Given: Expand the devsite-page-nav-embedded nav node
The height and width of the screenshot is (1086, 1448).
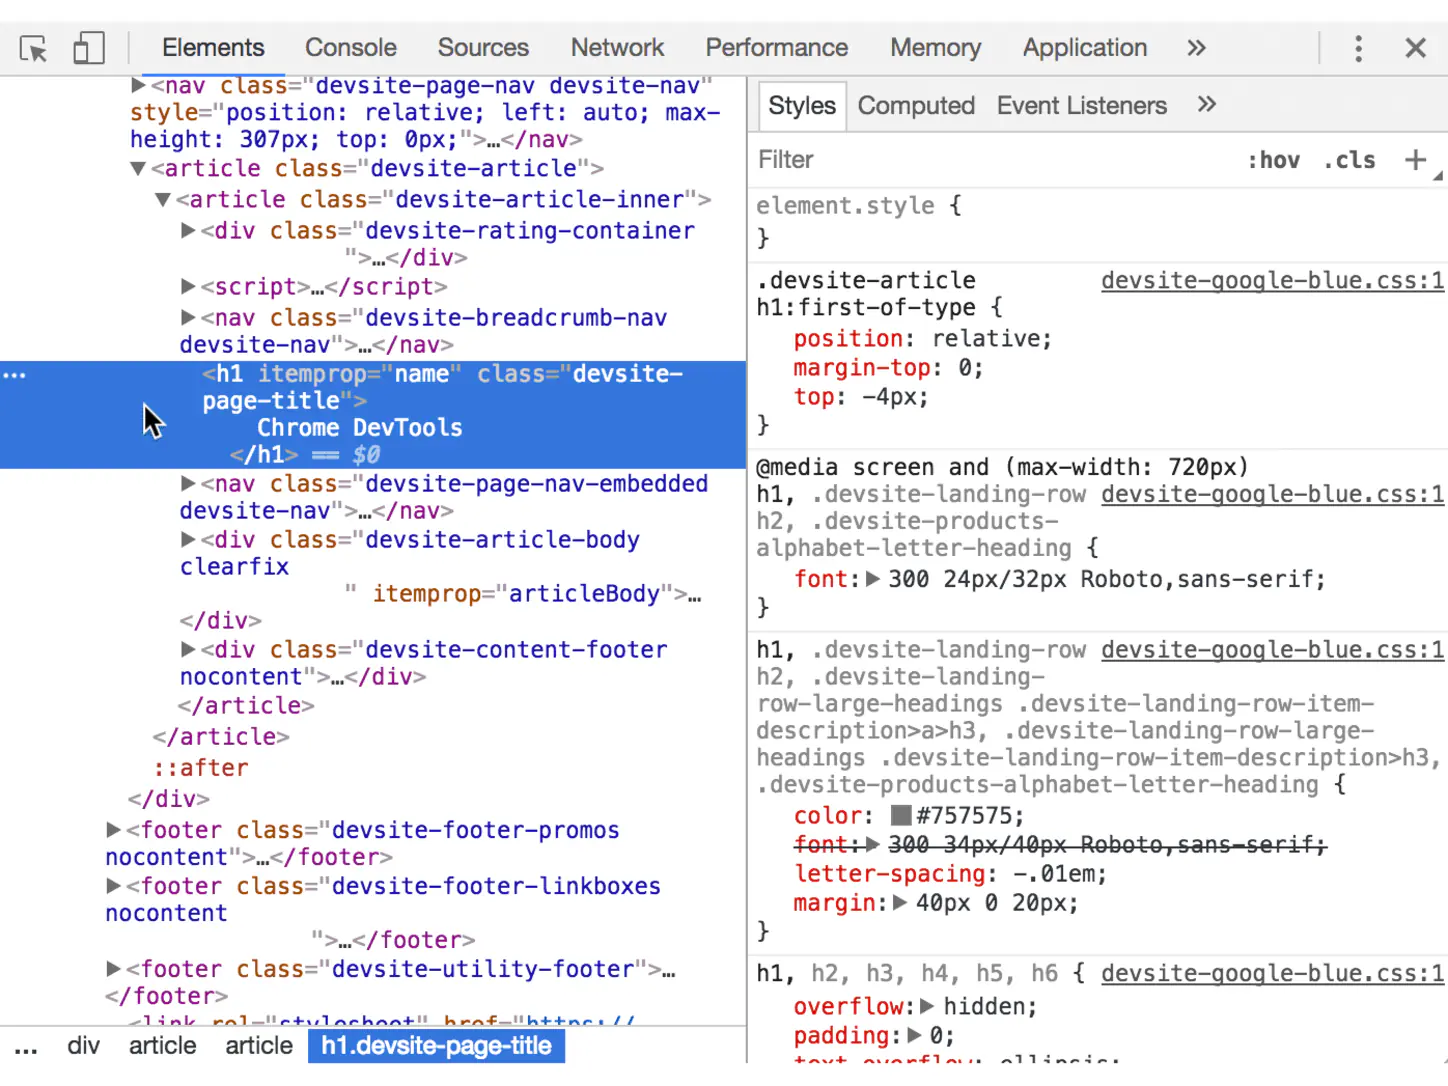Looking at the screenshot, I should 188,484.
